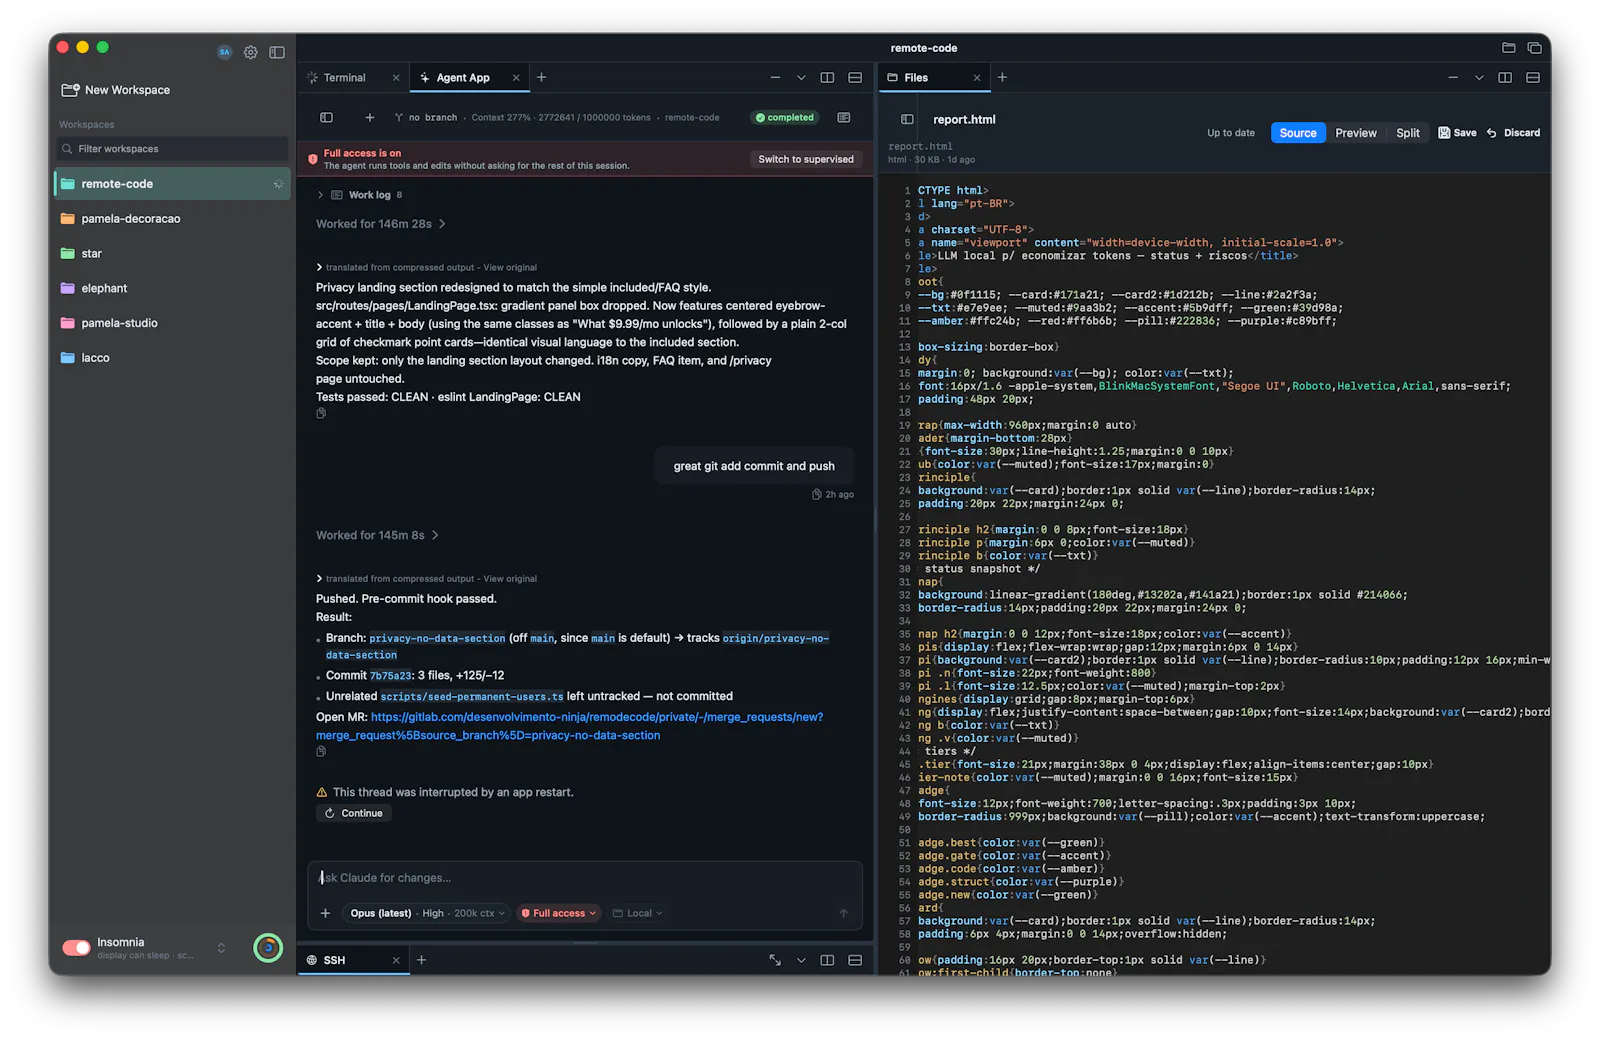Focus the Filter workspaces search field

(172, 149)
